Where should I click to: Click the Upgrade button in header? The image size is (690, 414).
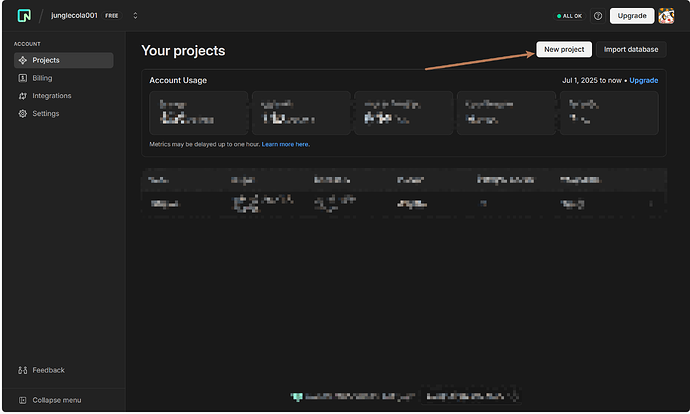632,16
